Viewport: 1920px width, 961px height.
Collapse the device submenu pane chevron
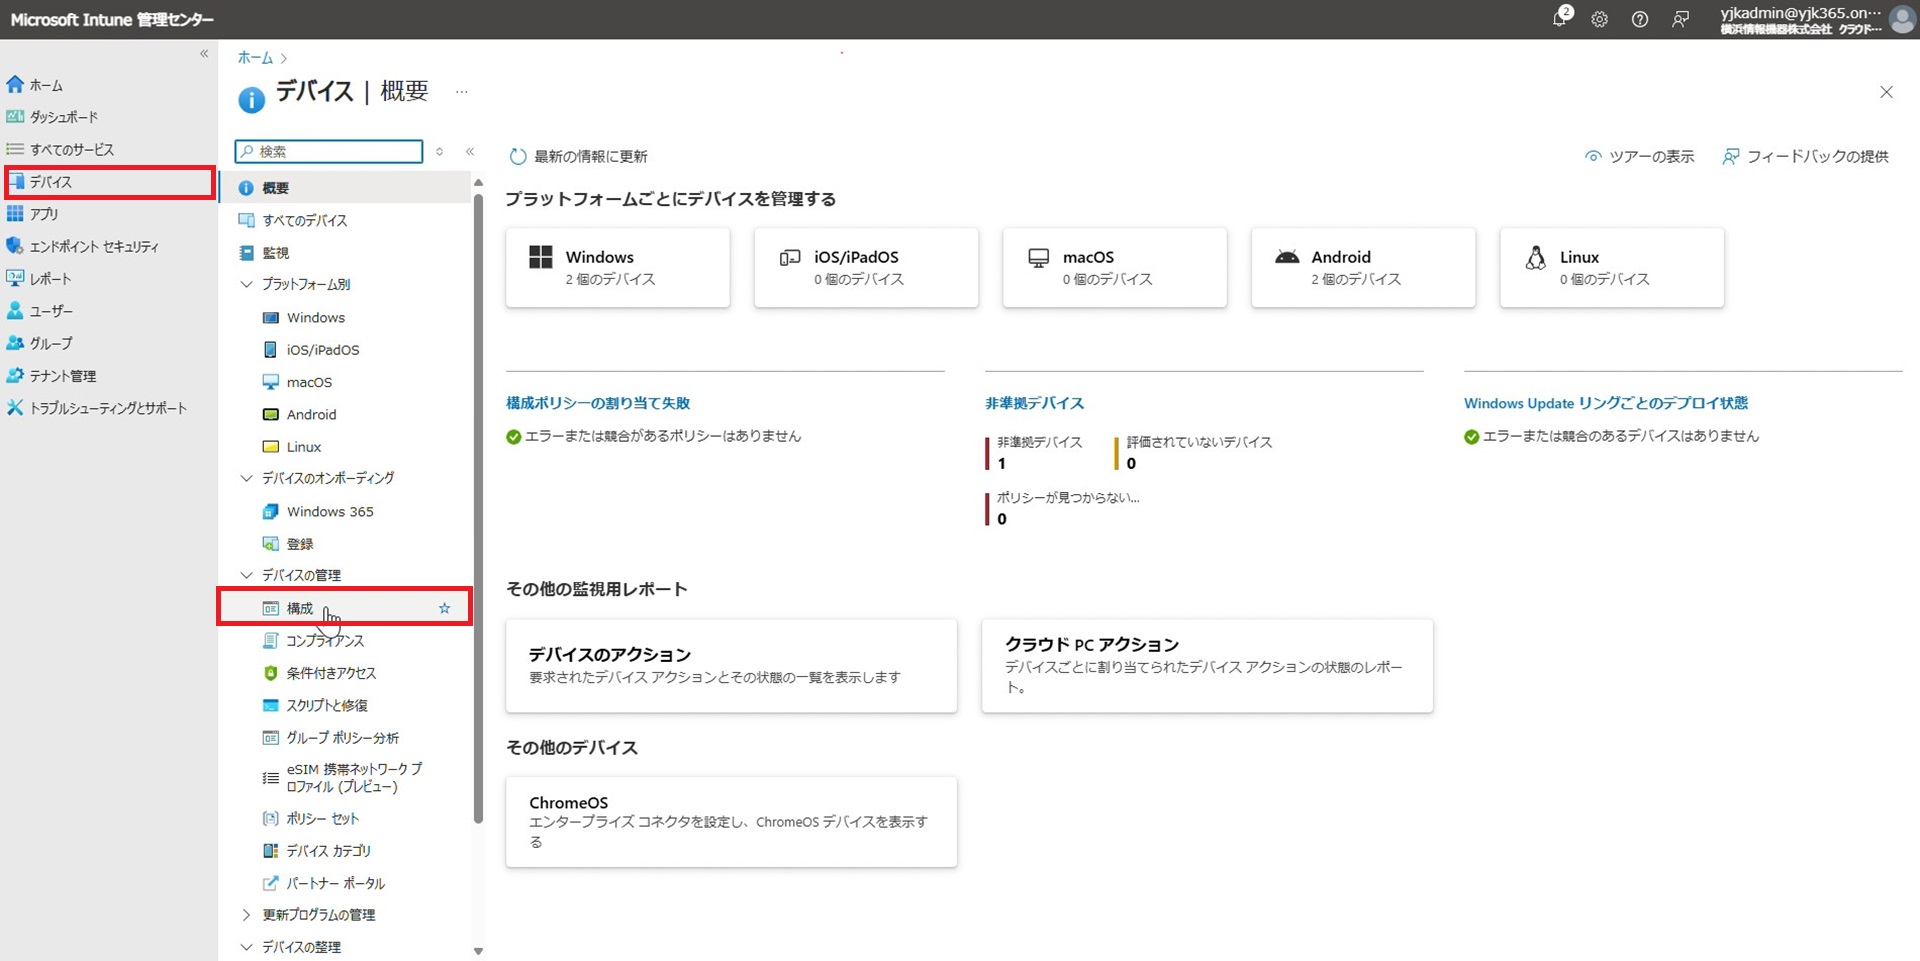(x=470, y=151)
